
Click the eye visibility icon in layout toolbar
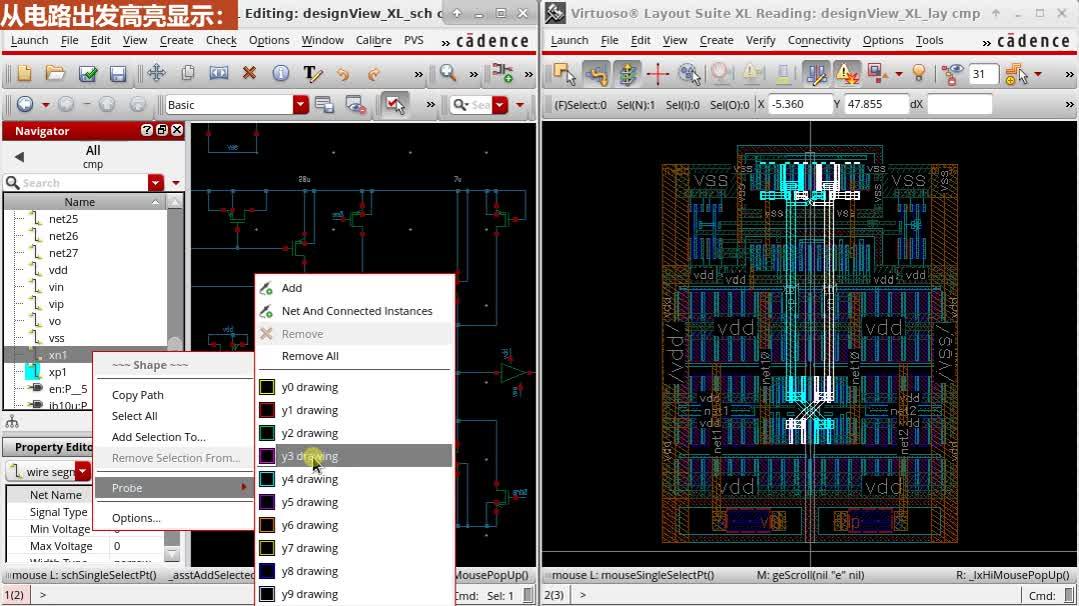(952, 74)
